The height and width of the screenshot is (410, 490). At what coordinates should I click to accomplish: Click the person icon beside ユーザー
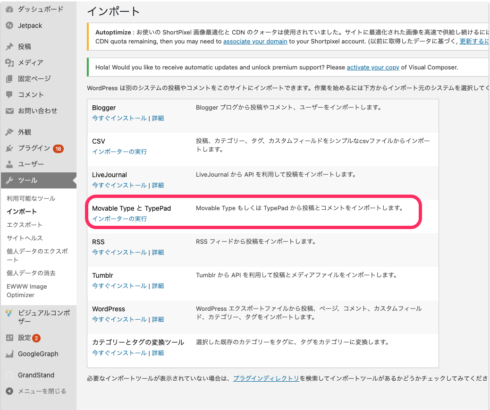tap(9, 164)
